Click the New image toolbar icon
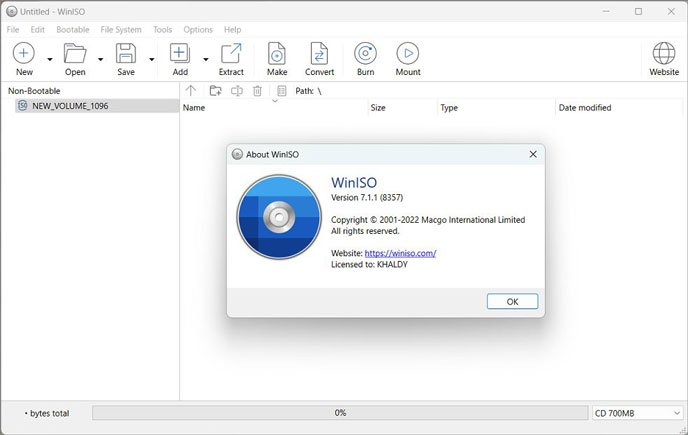 [24, 54]
